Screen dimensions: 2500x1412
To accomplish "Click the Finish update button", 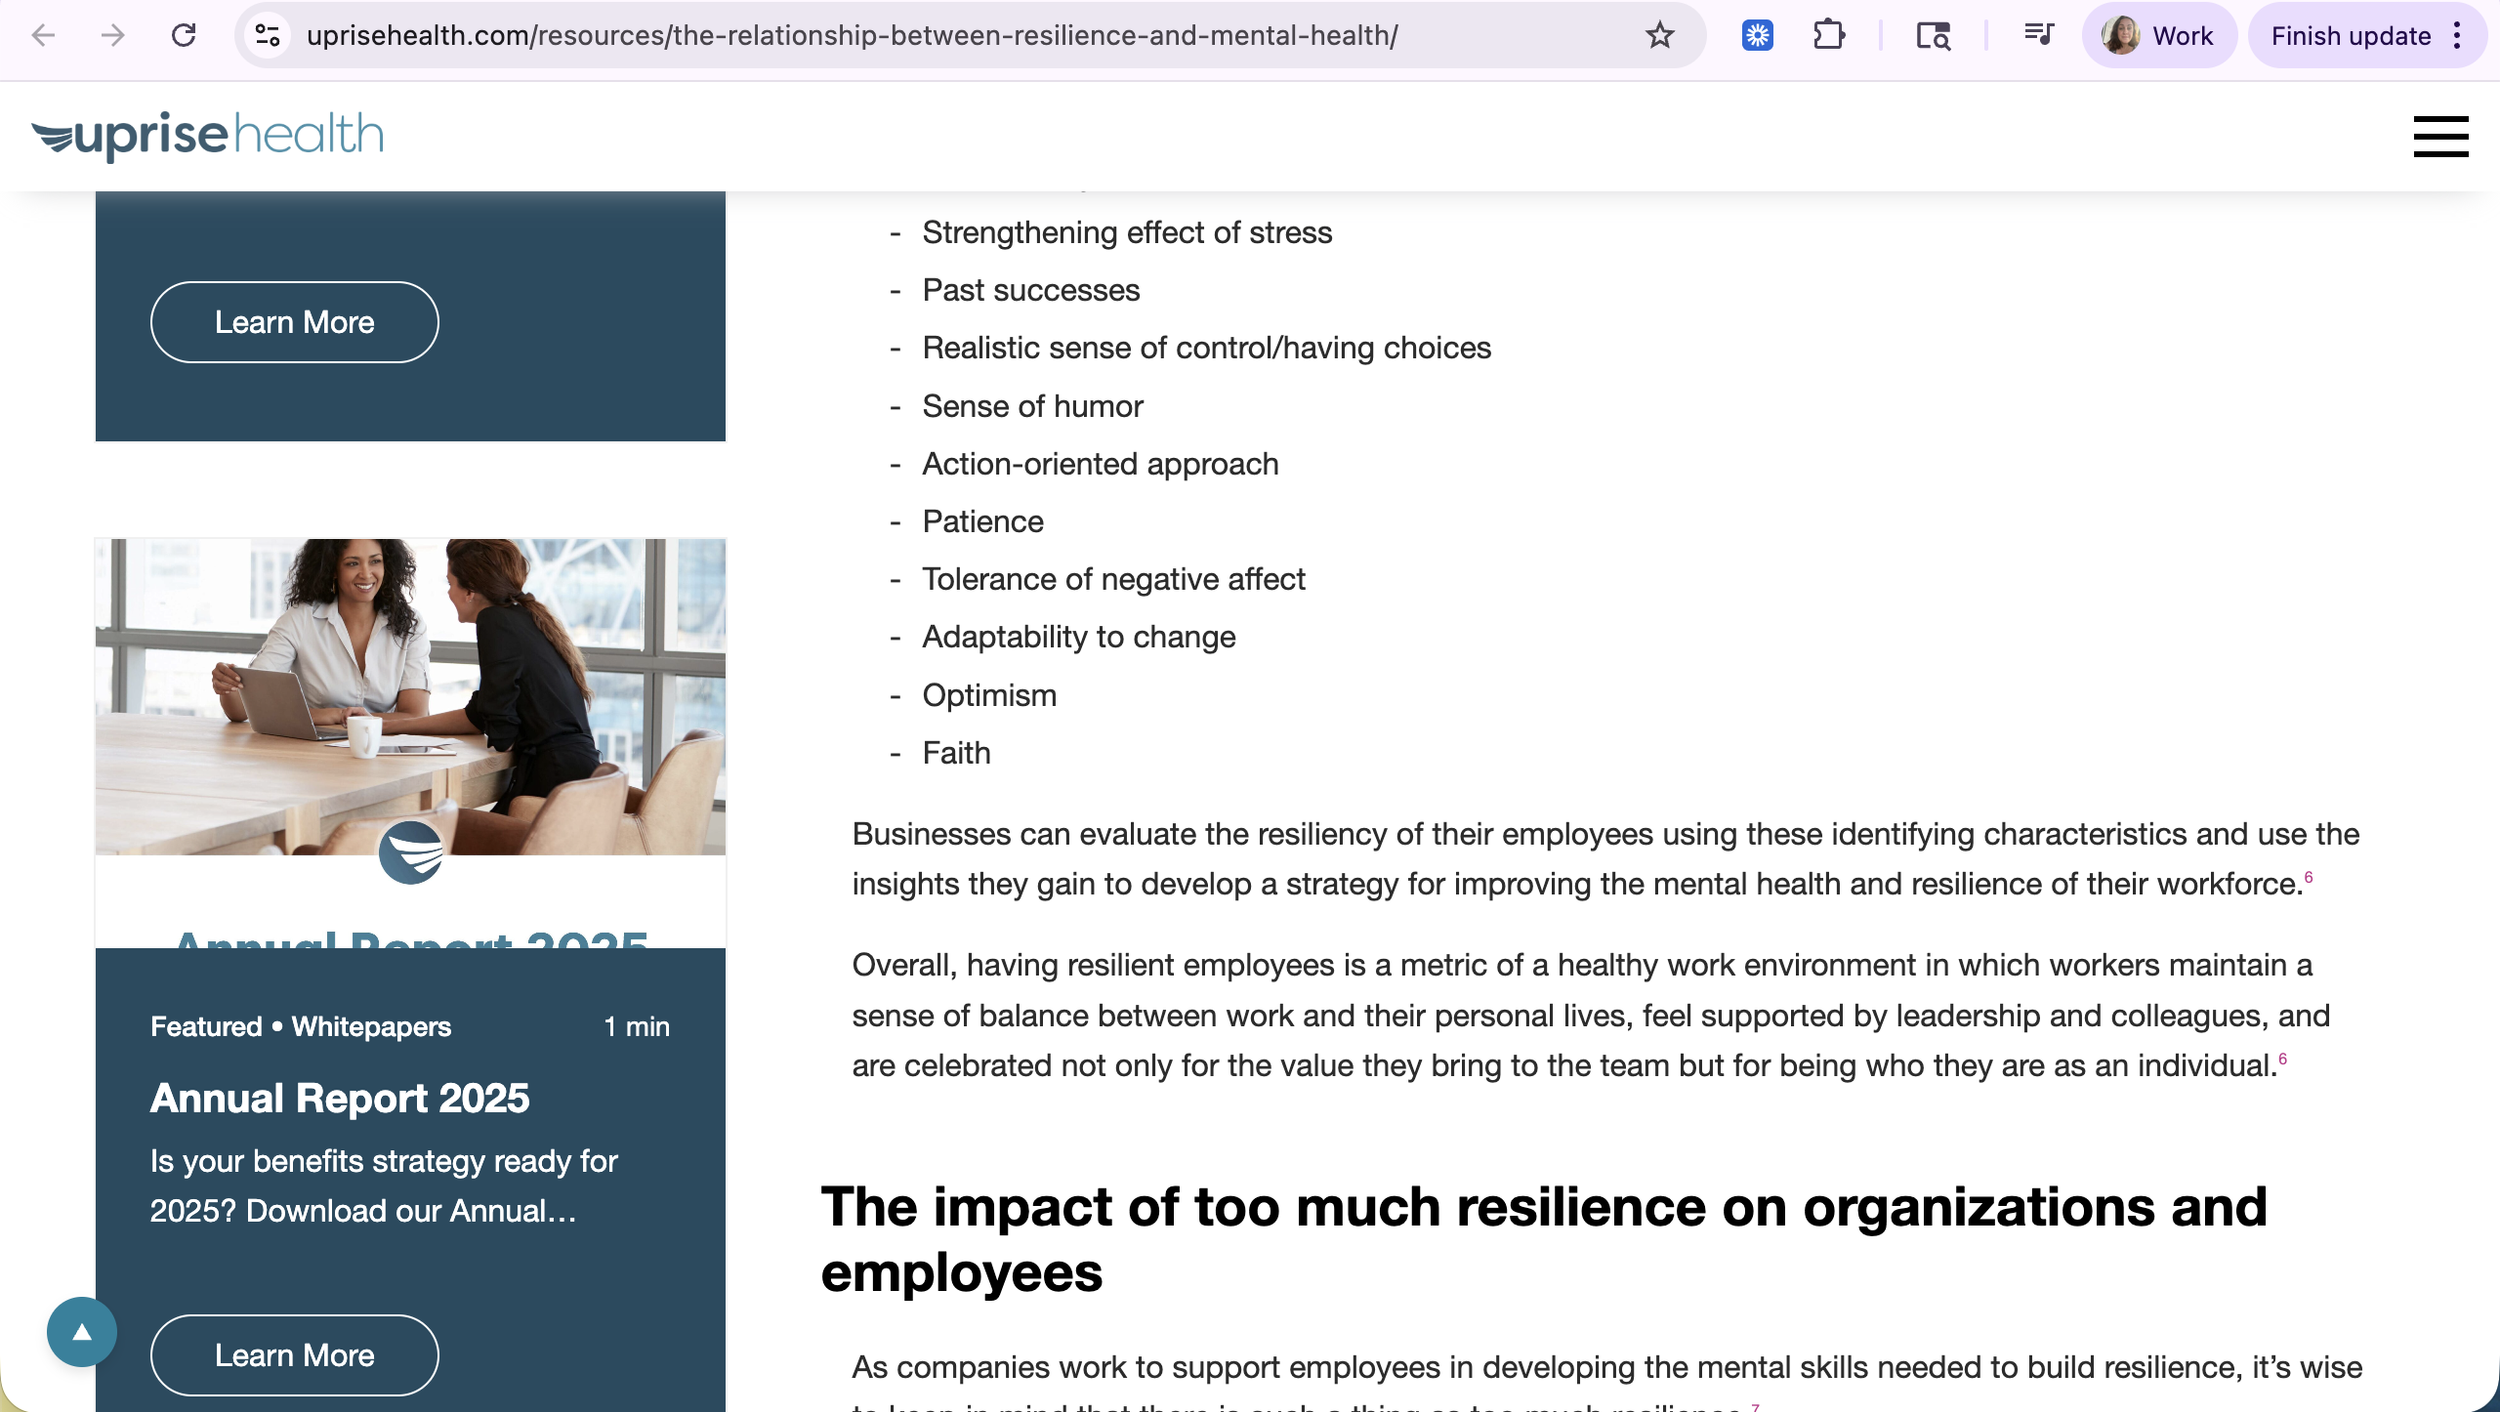I will (2349, 36).
